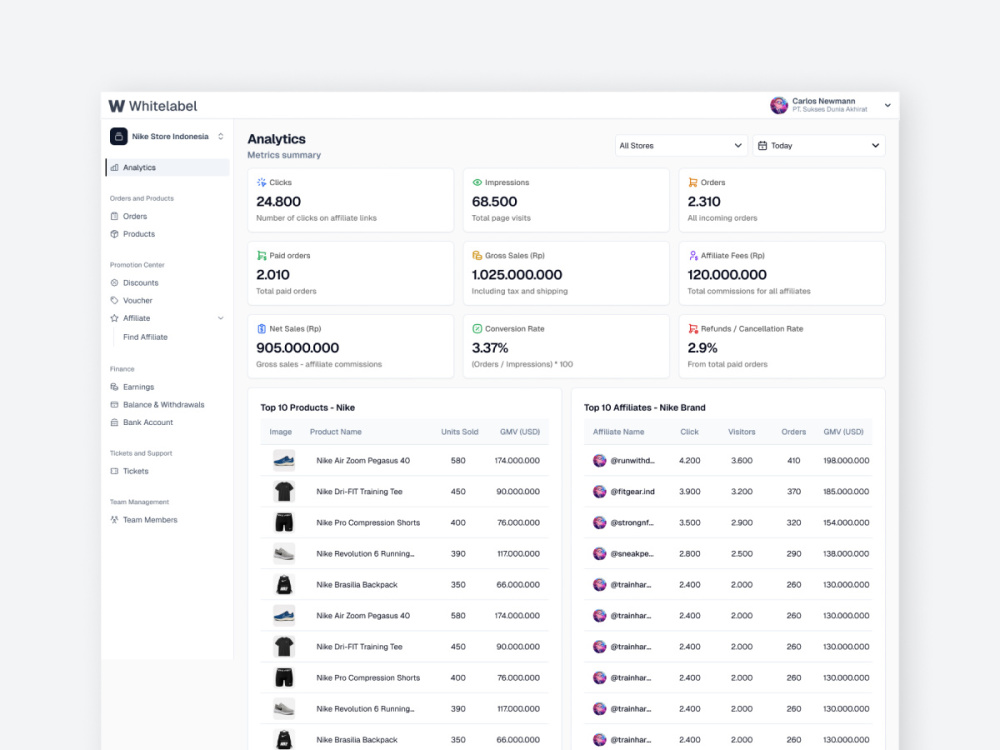Click Carlos Newmann's profile avatar

[779, 105]
